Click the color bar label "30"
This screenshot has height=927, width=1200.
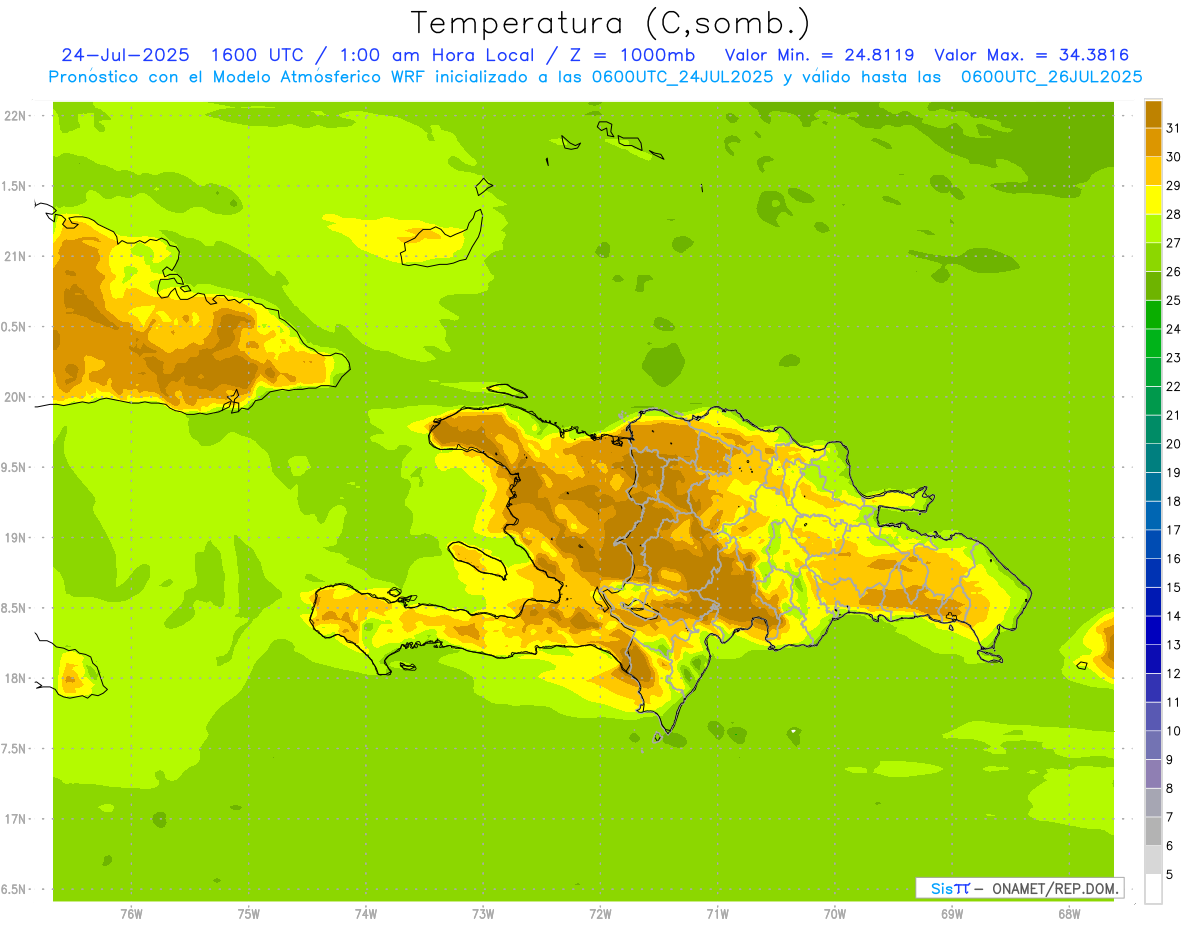pyautogui.click(x=1174, y=157)
